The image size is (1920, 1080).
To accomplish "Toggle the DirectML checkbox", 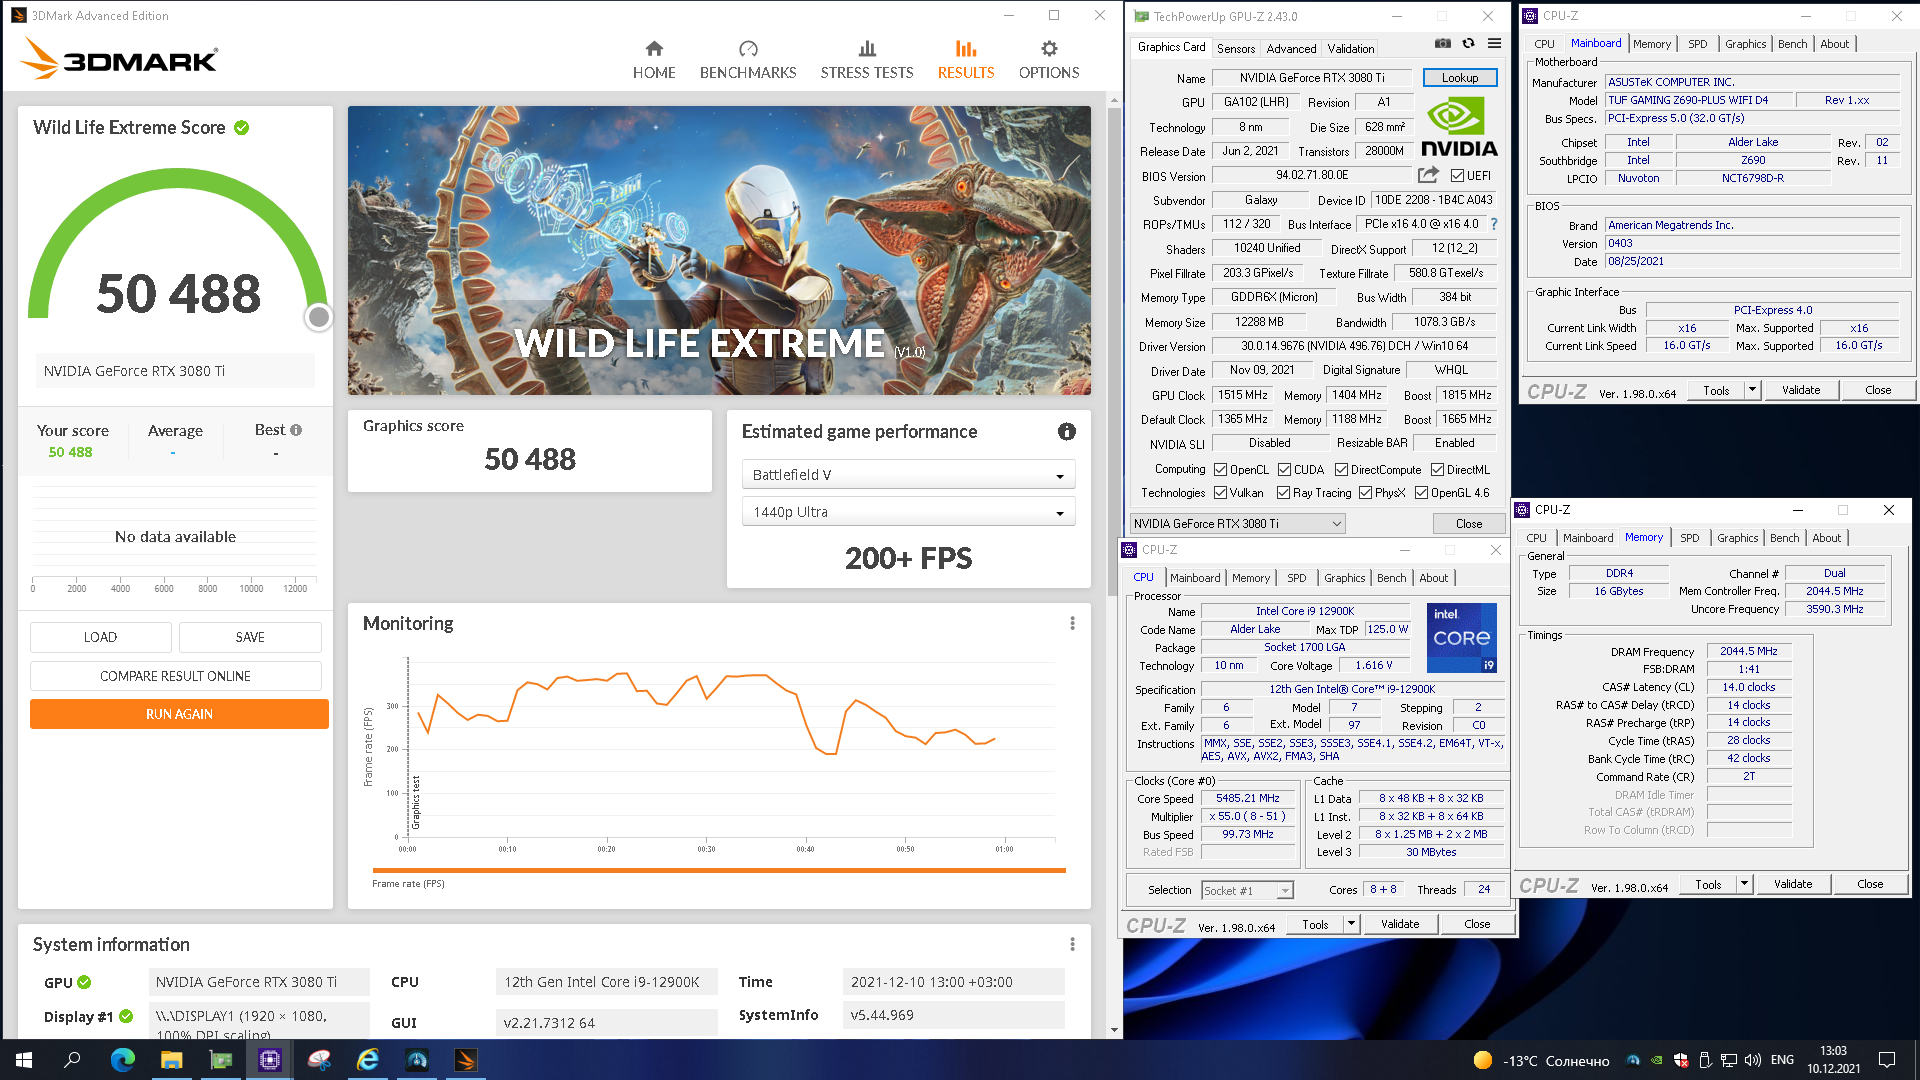I will 1437,470.
